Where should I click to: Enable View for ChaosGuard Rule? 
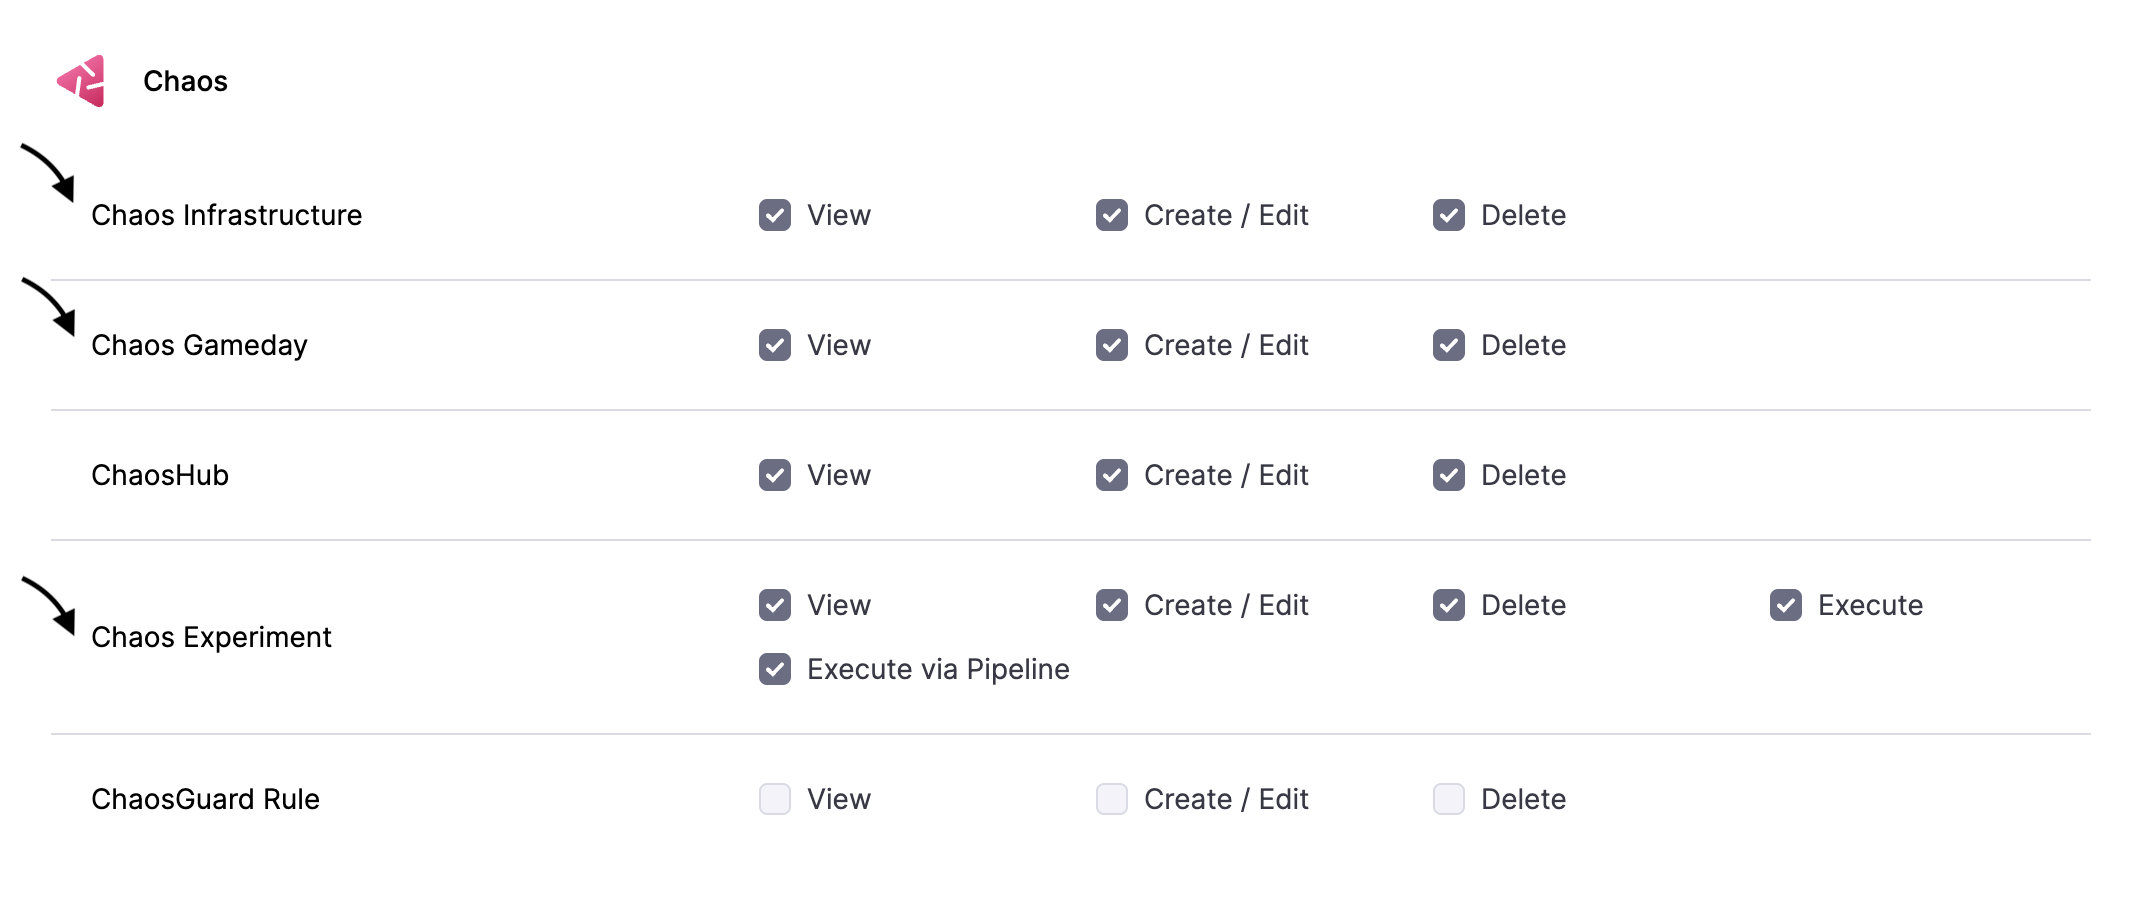pos(775,799)
